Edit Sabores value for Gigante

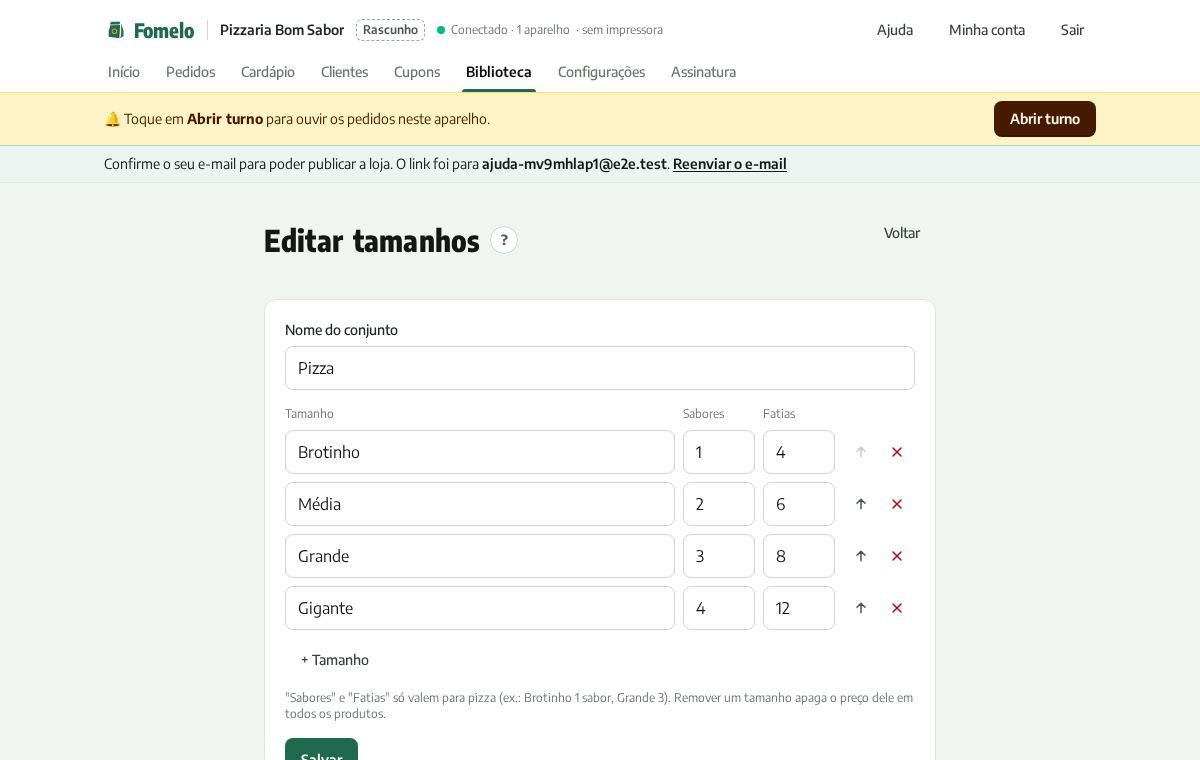[x=719, y=608]
